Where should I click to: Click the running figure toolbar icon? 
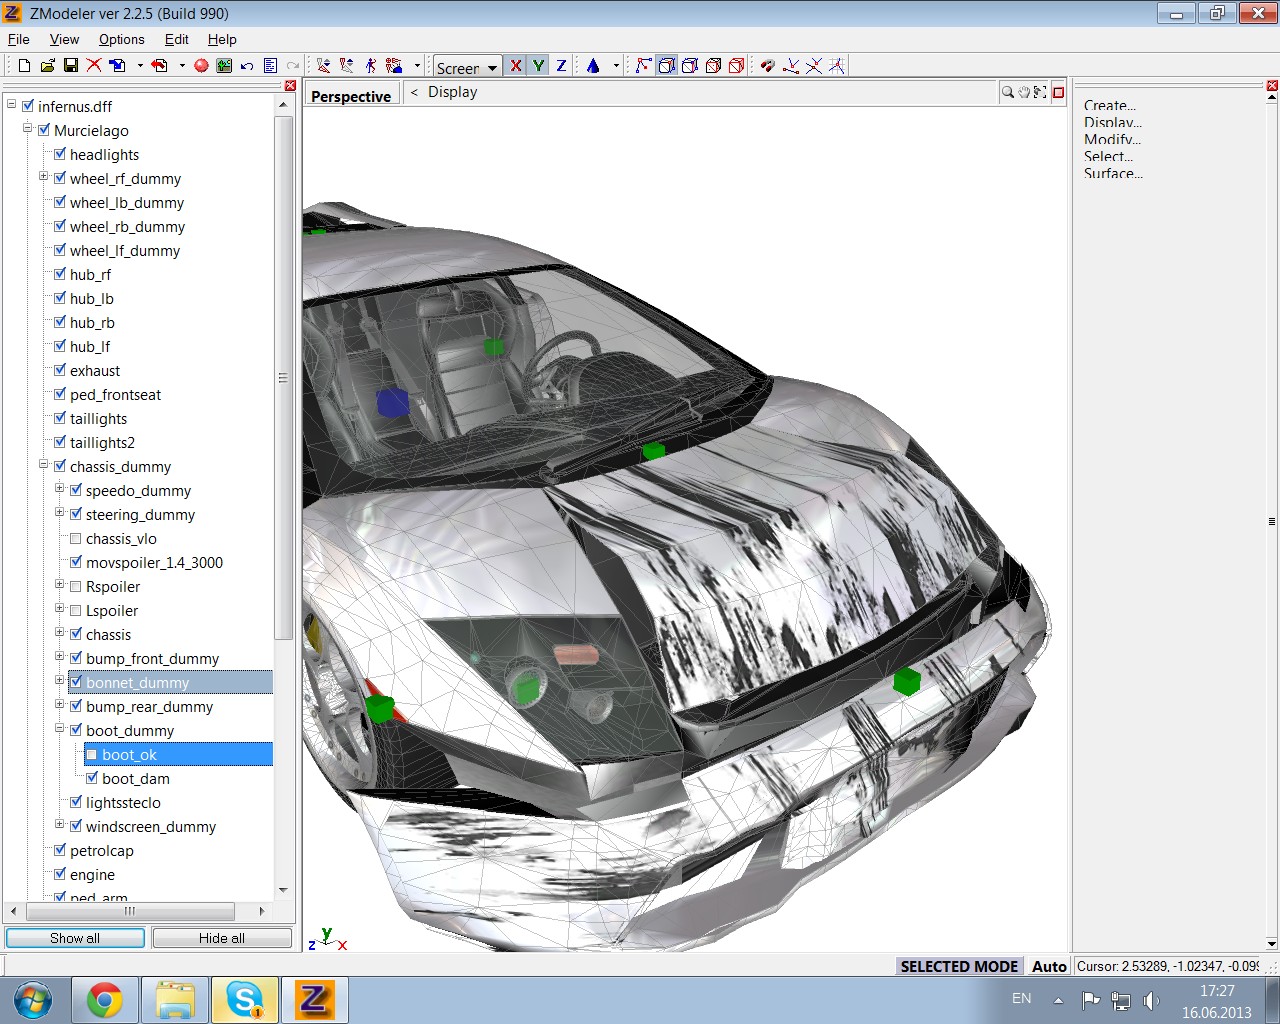(x=371, y=66)
